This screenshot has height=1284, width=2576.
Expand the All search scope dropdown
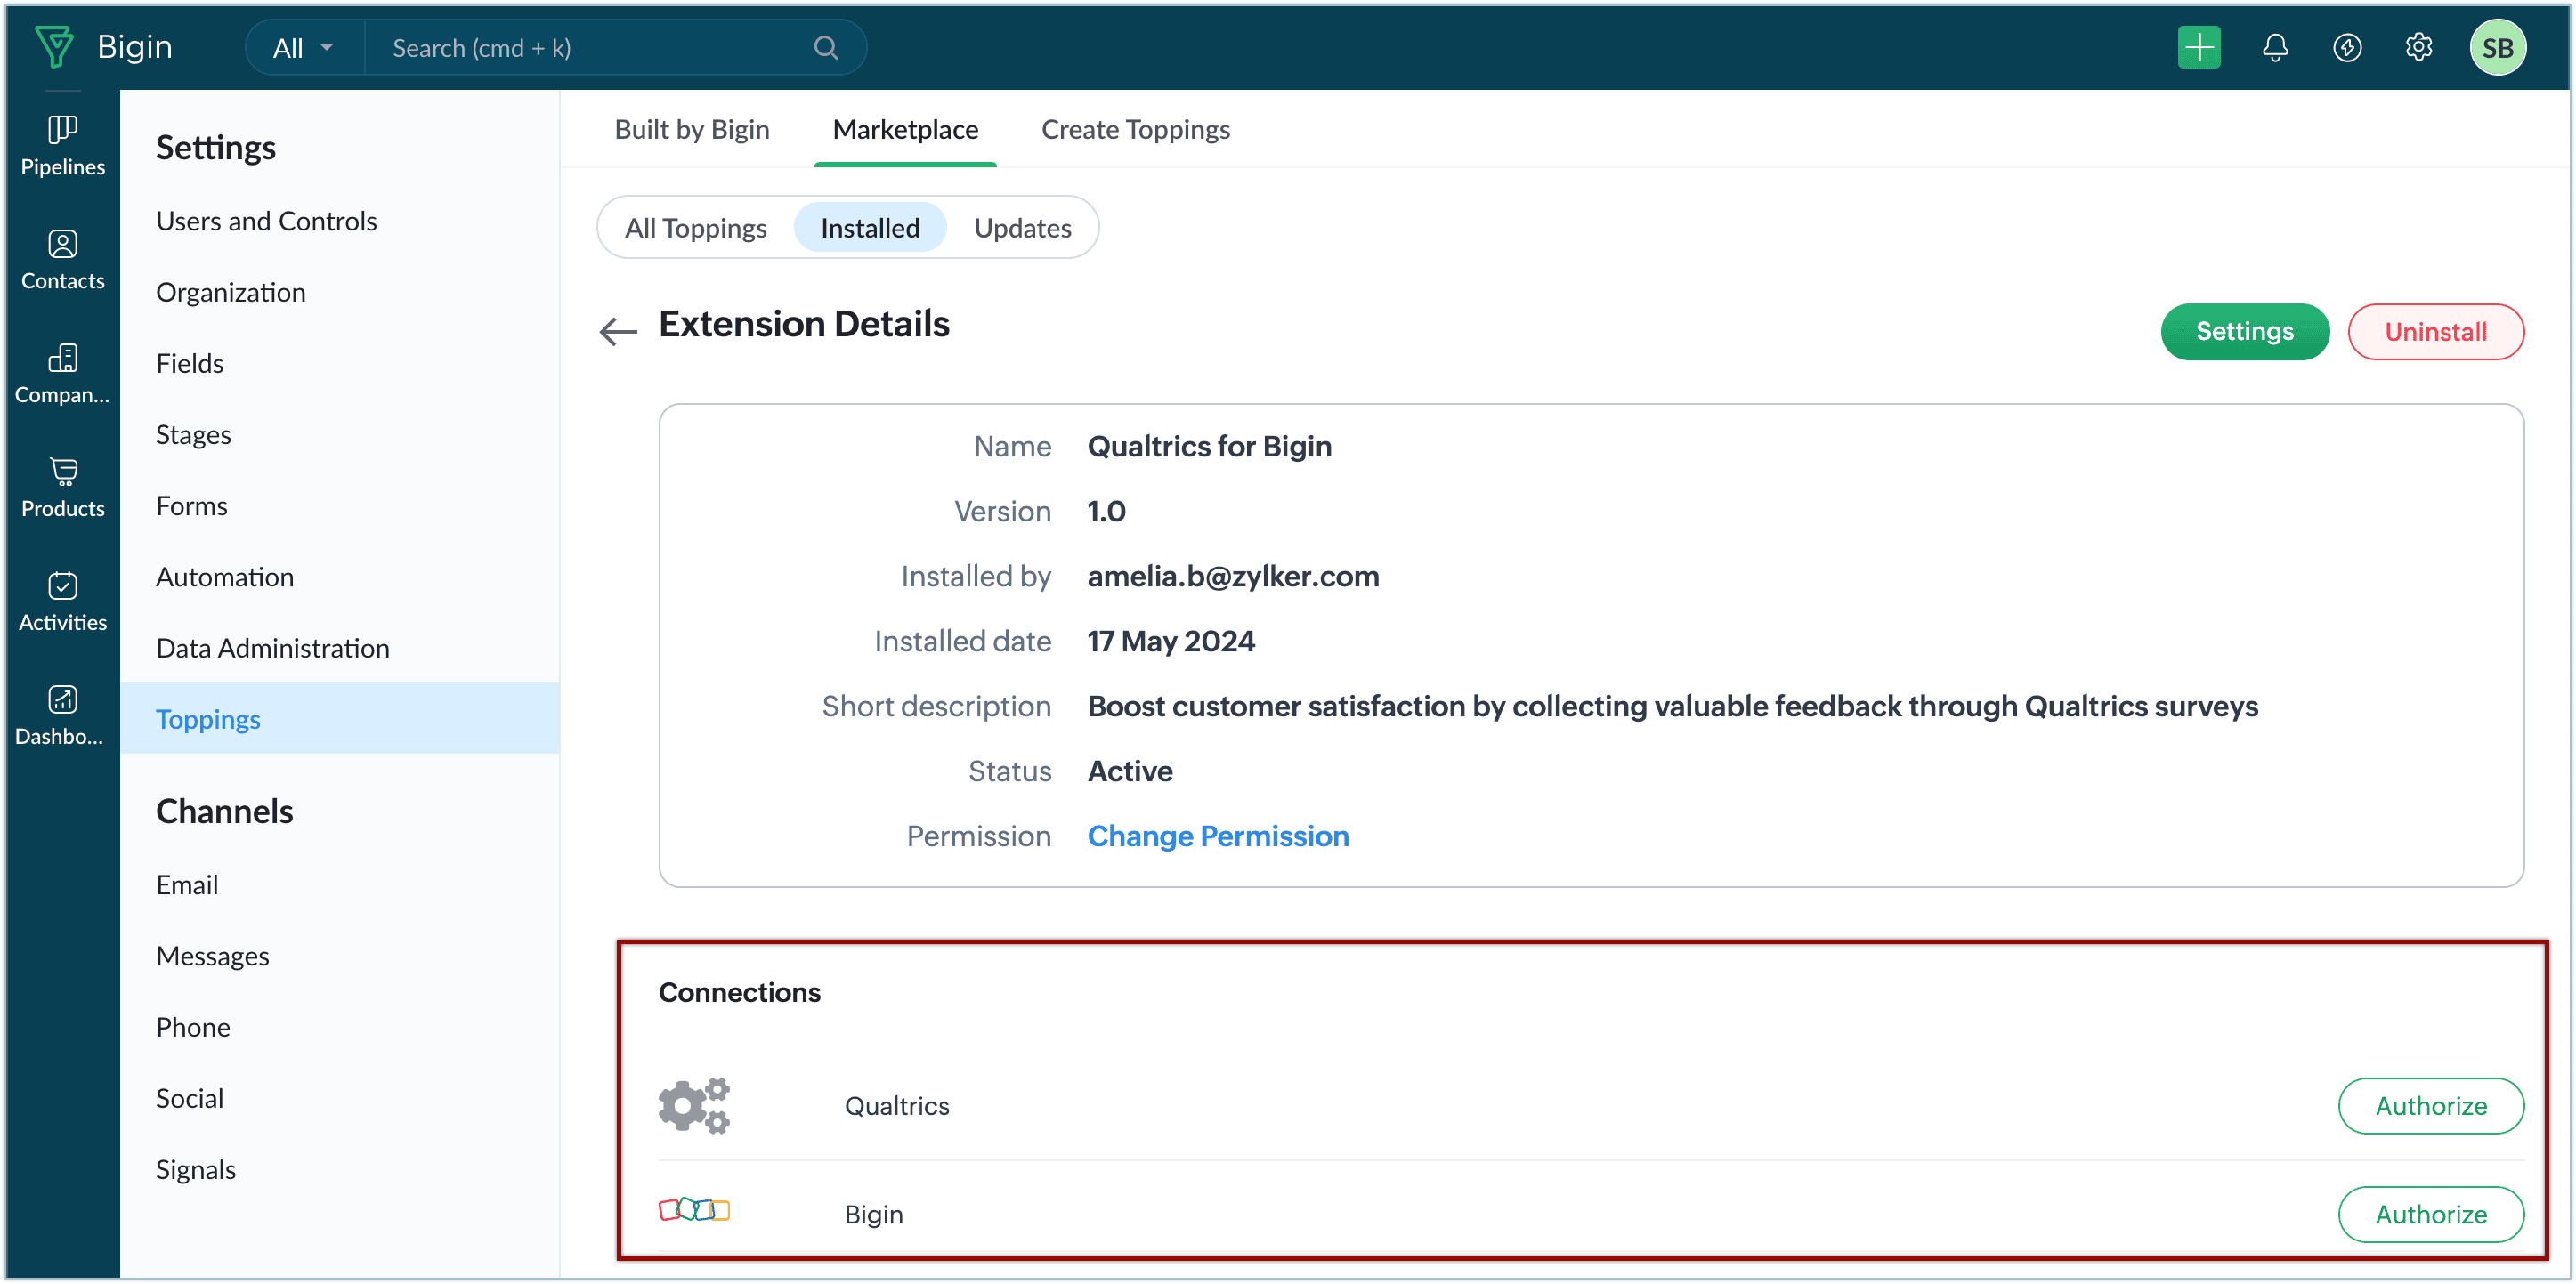[303, 48]
